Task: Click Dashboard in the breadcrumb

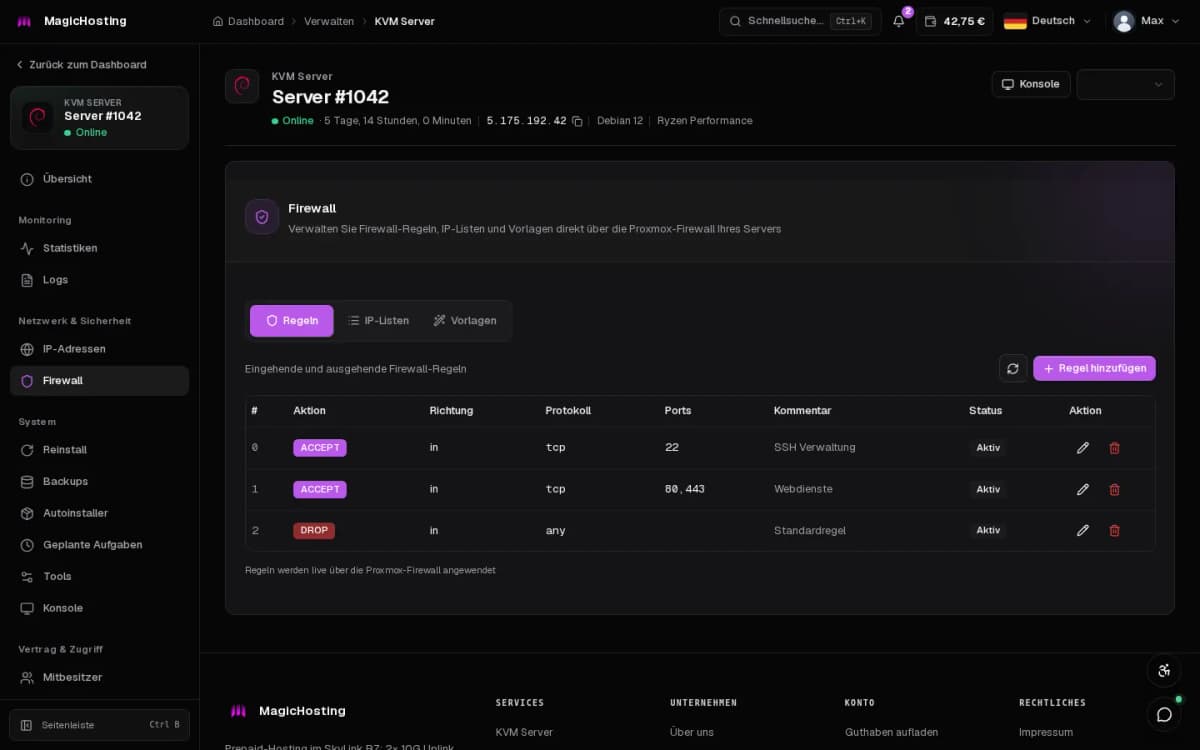Action: (248, 21)
